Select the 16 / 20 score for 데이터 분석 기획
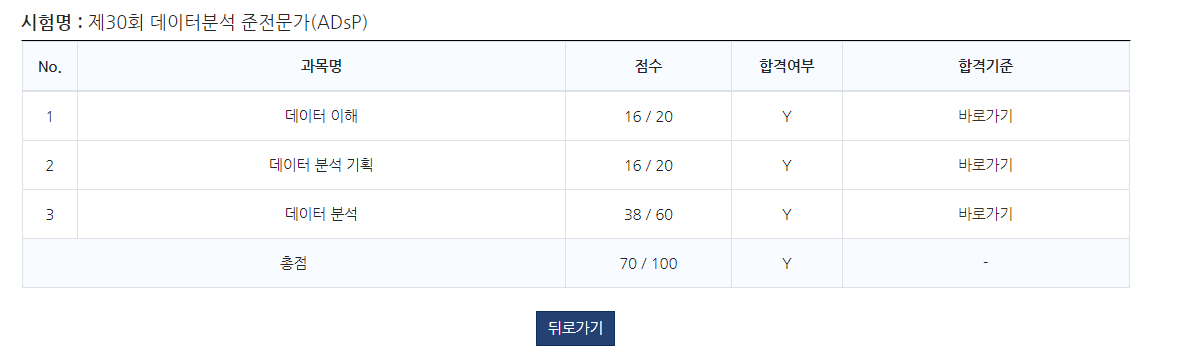The height and width of the screenshot is (363, 1186). click(x=648, y=165)
